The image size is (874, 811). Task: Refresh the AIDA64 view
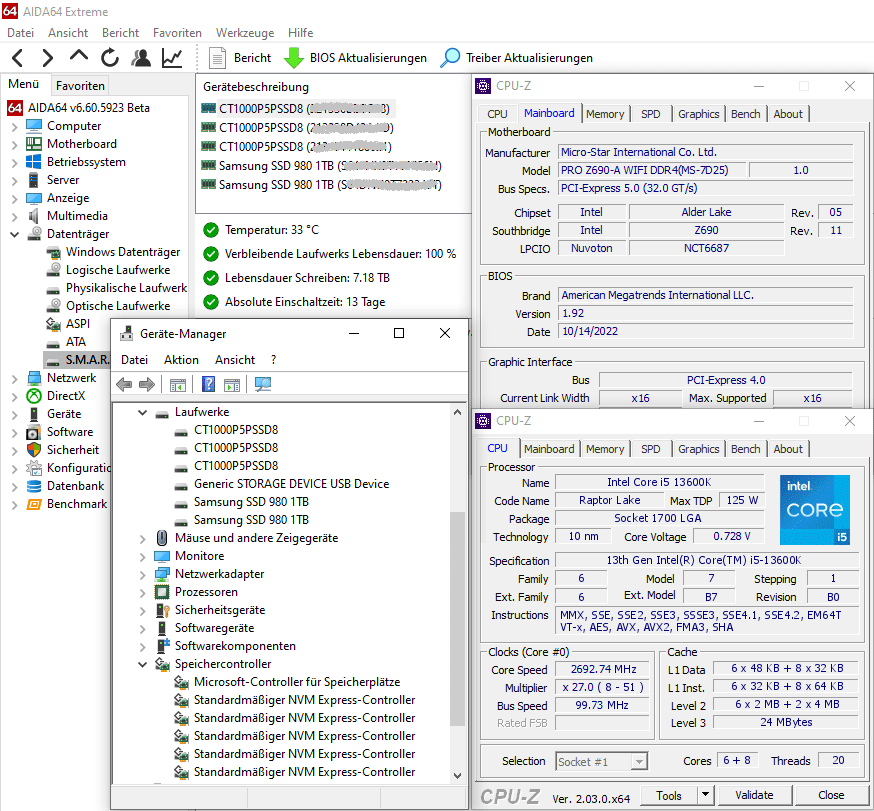(110, 57)
